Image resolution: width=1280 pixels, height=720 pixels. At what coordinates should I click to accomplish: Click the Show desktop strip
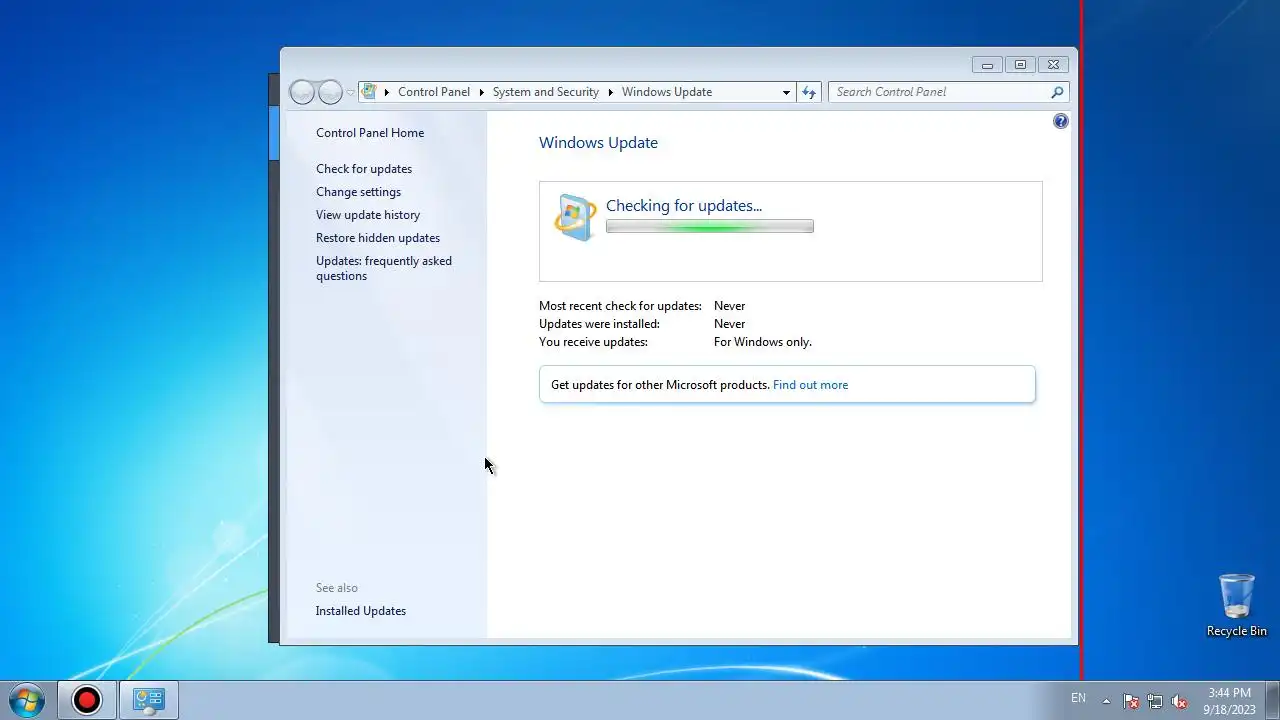(1273, 700)
